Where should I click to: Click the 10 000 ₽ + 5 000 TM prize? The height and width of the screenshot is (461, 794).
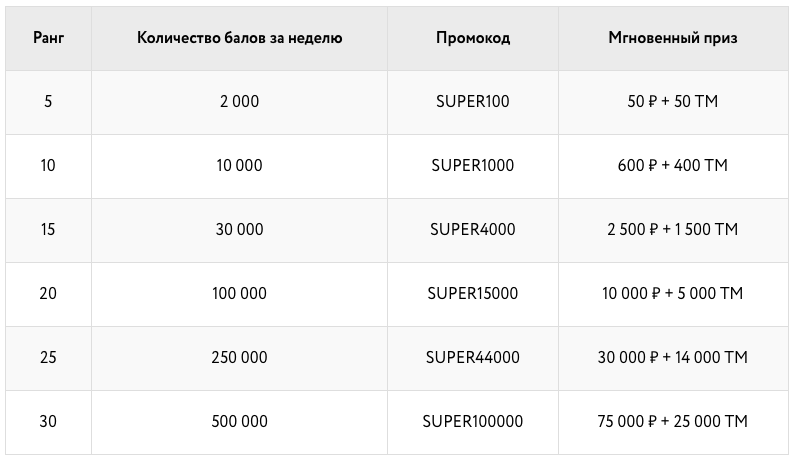[673, 293]
